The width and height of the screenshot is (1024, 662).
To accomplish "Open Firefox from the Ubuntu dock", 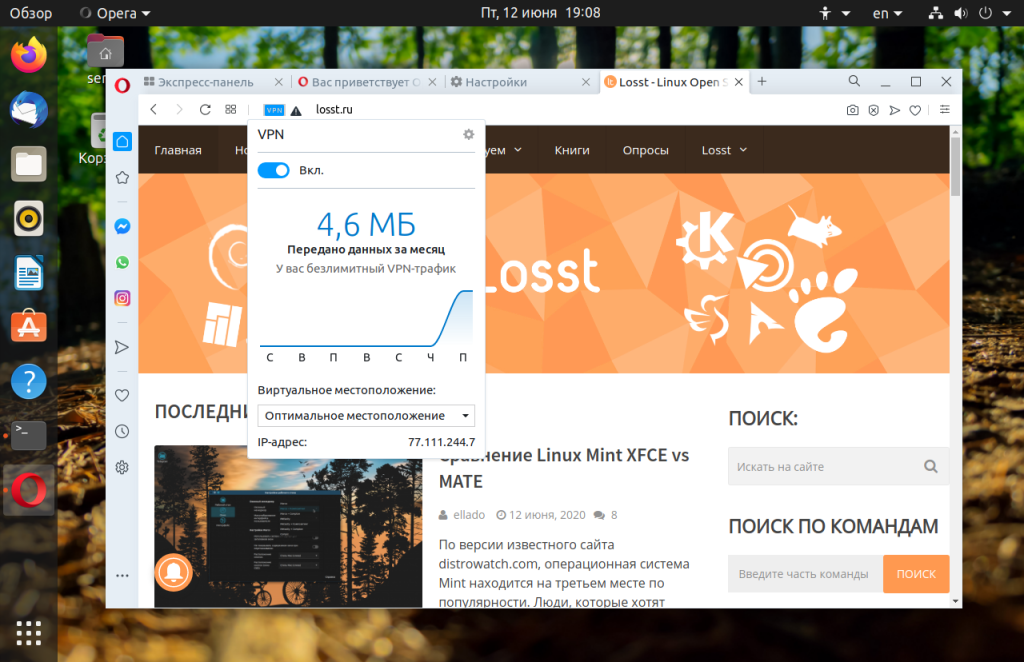I will pyautogui.click(x=29, y=55).
